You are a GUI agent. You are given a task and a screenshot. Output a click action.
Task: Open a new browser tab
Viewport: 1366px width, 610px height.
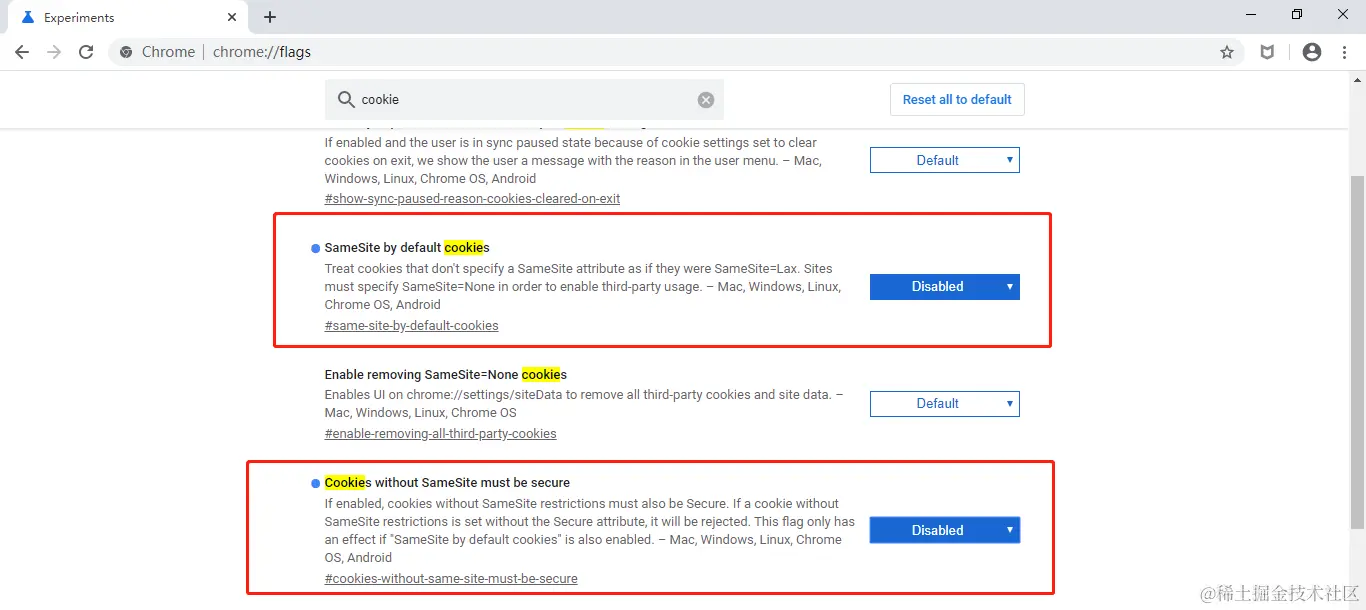click(270, 17)
